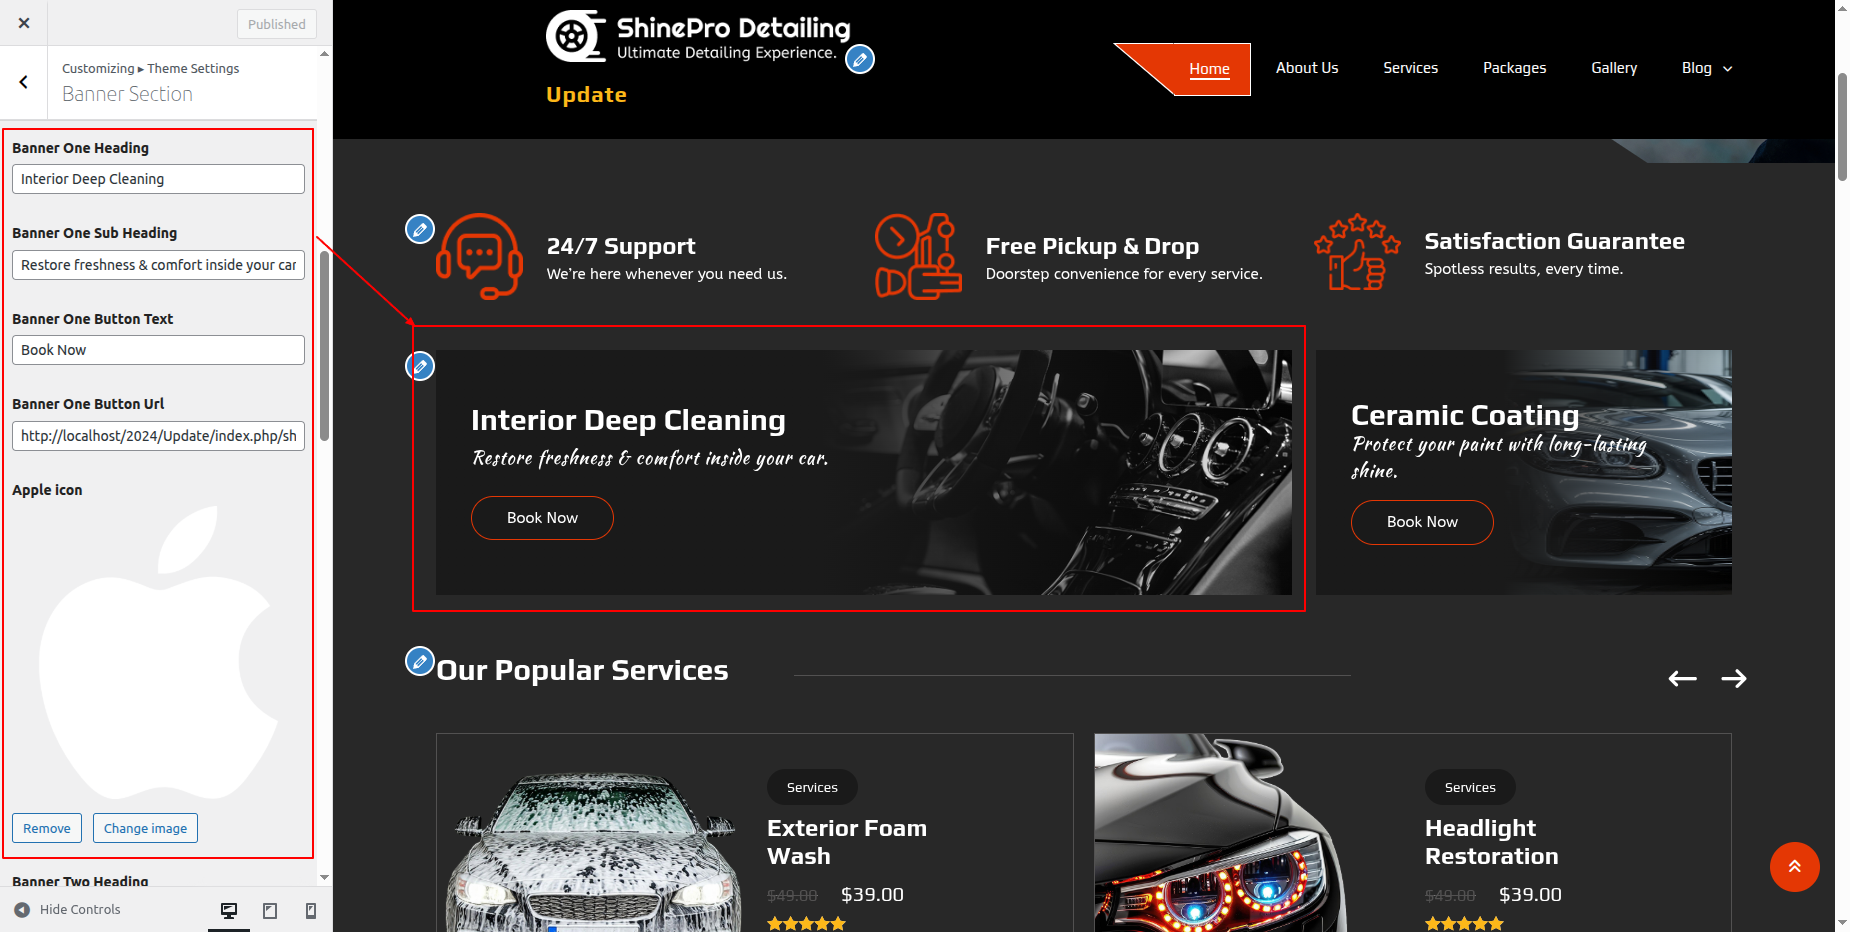The width and height of the screenshot is (1850, 932).
Task: Click the customizer panel scrollbar thumb
Action: [324, 345]
